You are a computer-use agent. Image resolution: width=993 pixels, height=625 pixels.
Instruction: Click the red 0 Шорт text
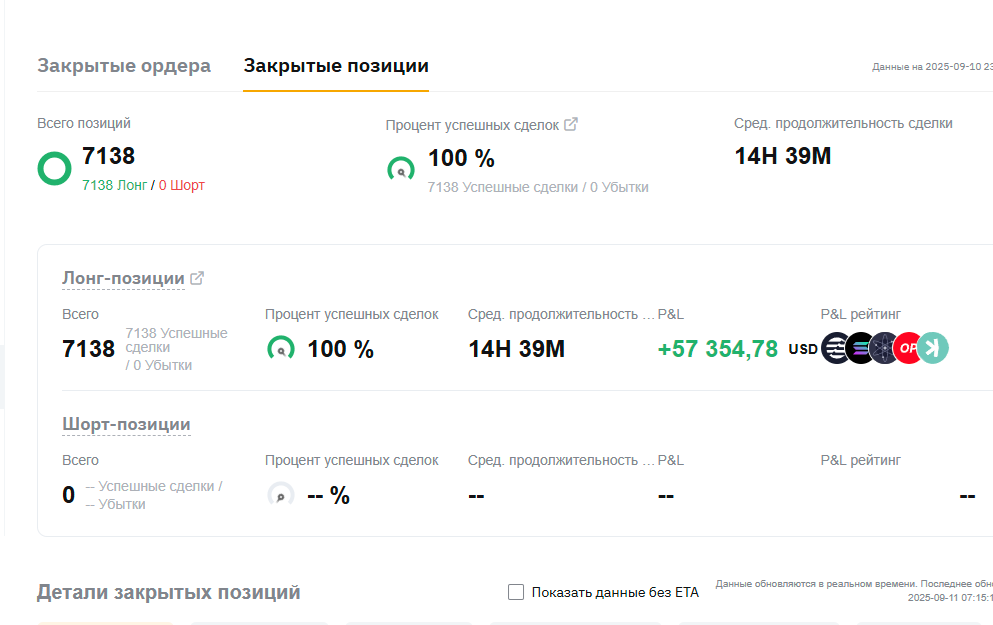[x=181, y=186]
